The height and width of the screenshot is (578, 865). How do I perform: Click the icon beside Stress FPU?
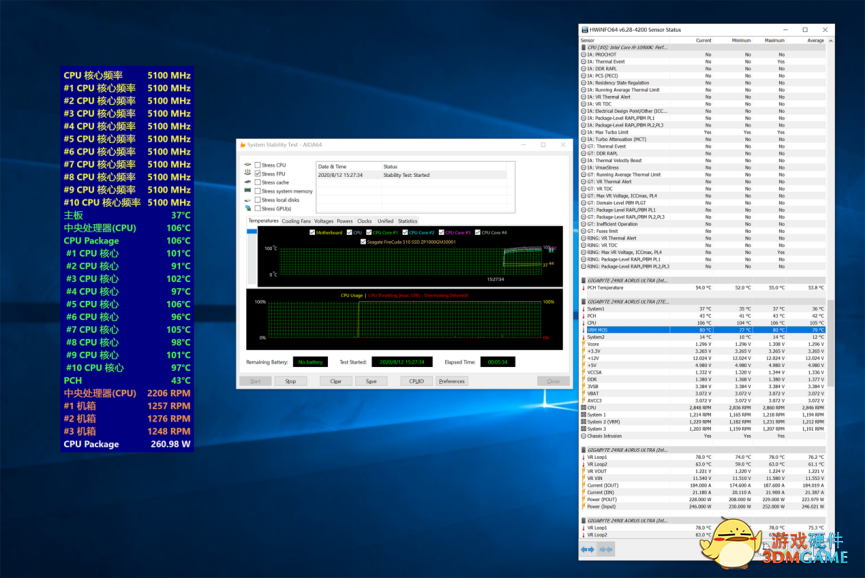(x=248, y=173)
